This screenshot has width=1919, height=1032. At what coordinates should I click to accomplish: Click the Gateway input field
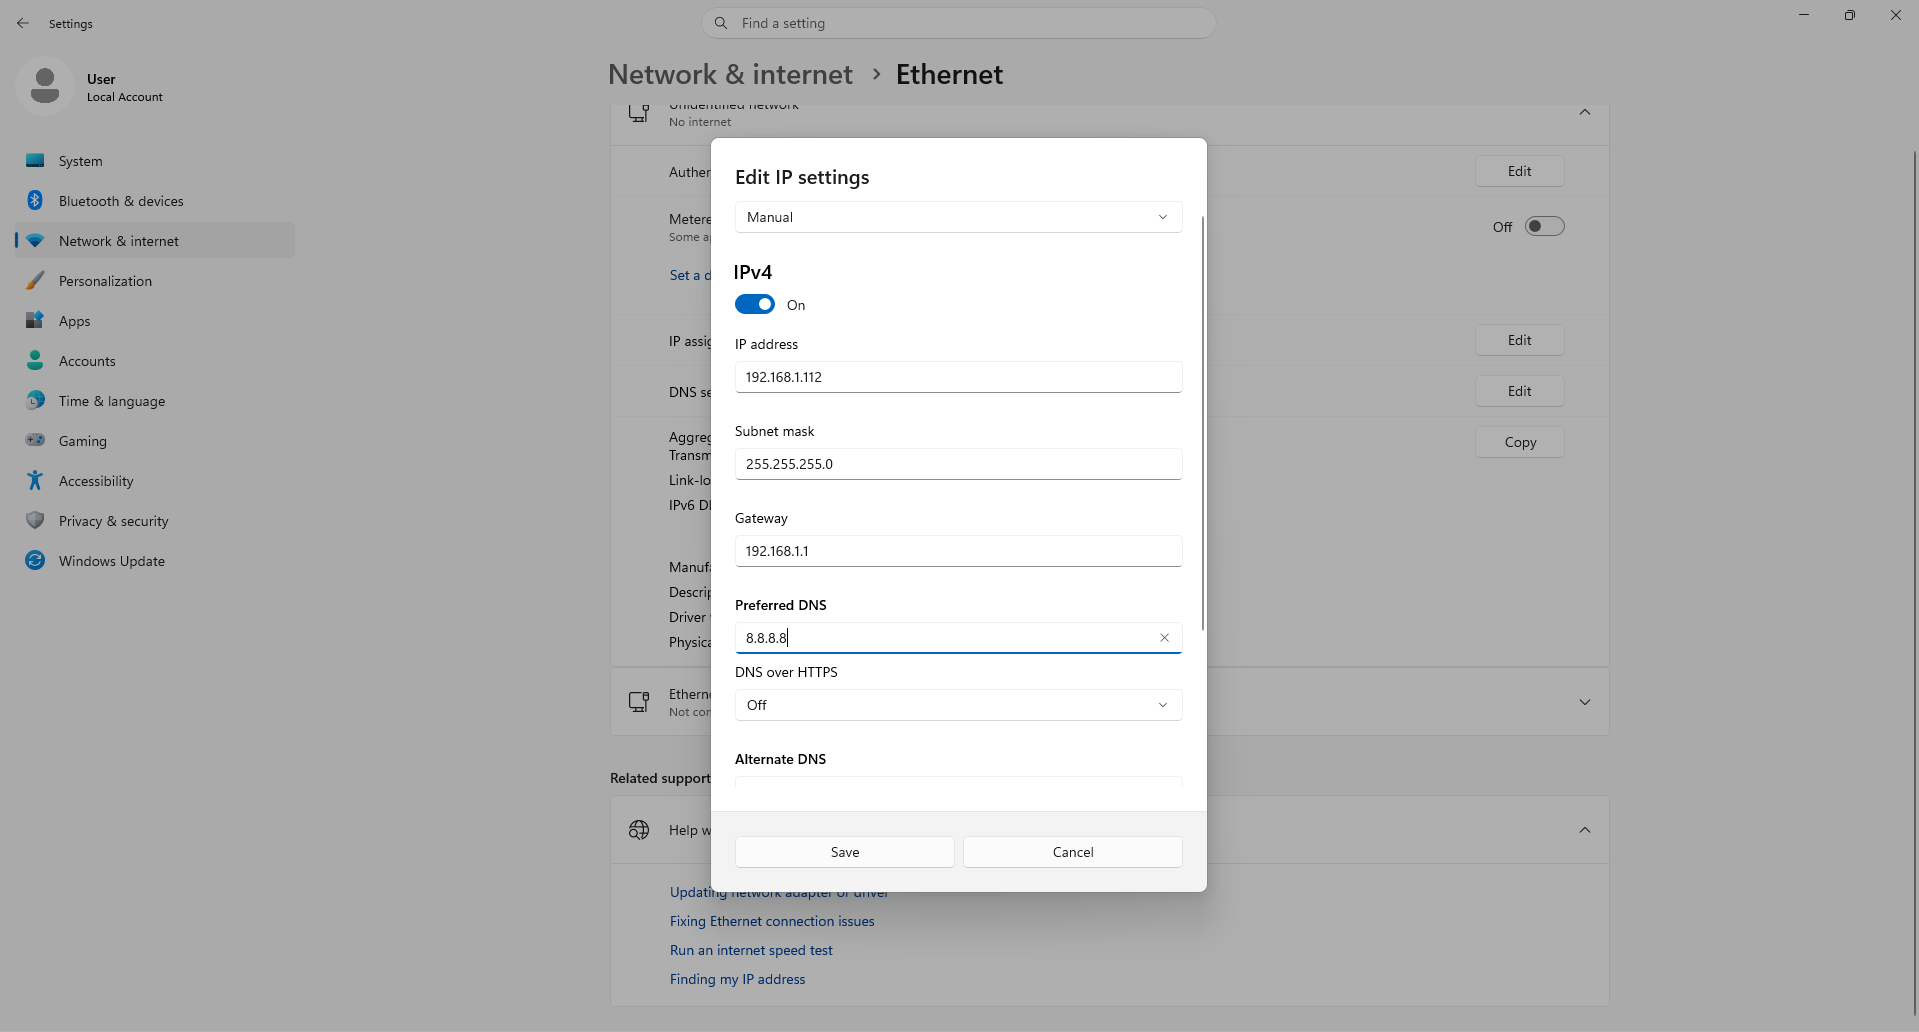point(958,551)
